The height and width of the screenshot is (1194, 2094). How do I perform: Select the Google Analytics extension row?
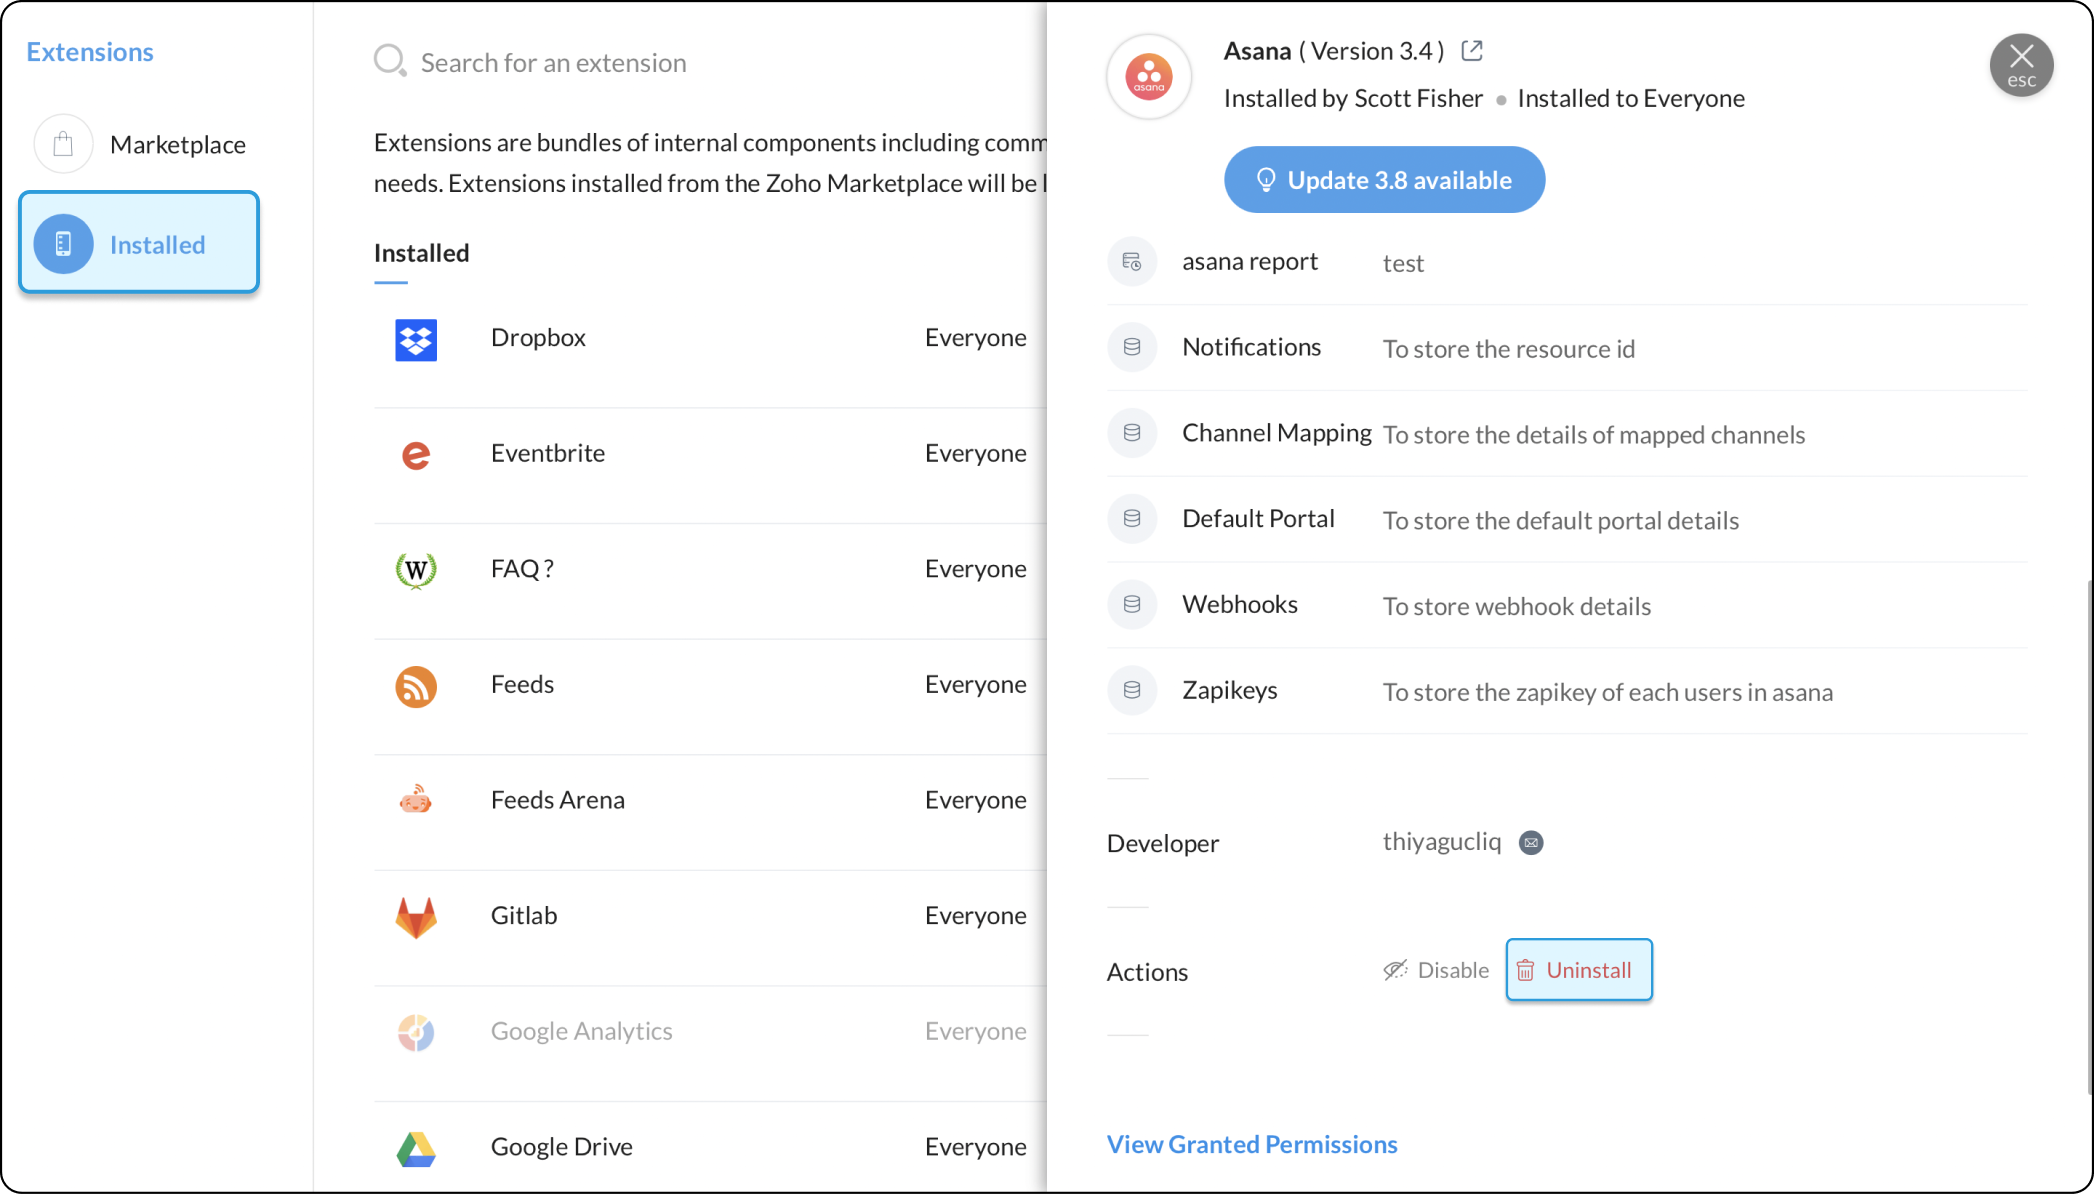[x=700, y=1032]
